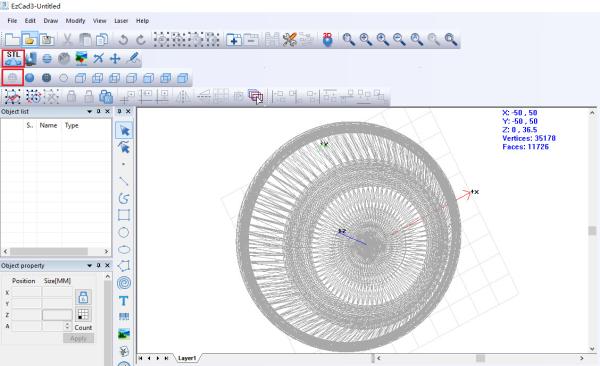Select the Rectangle draw tool
600x366 pixels.
pos(124,215)
